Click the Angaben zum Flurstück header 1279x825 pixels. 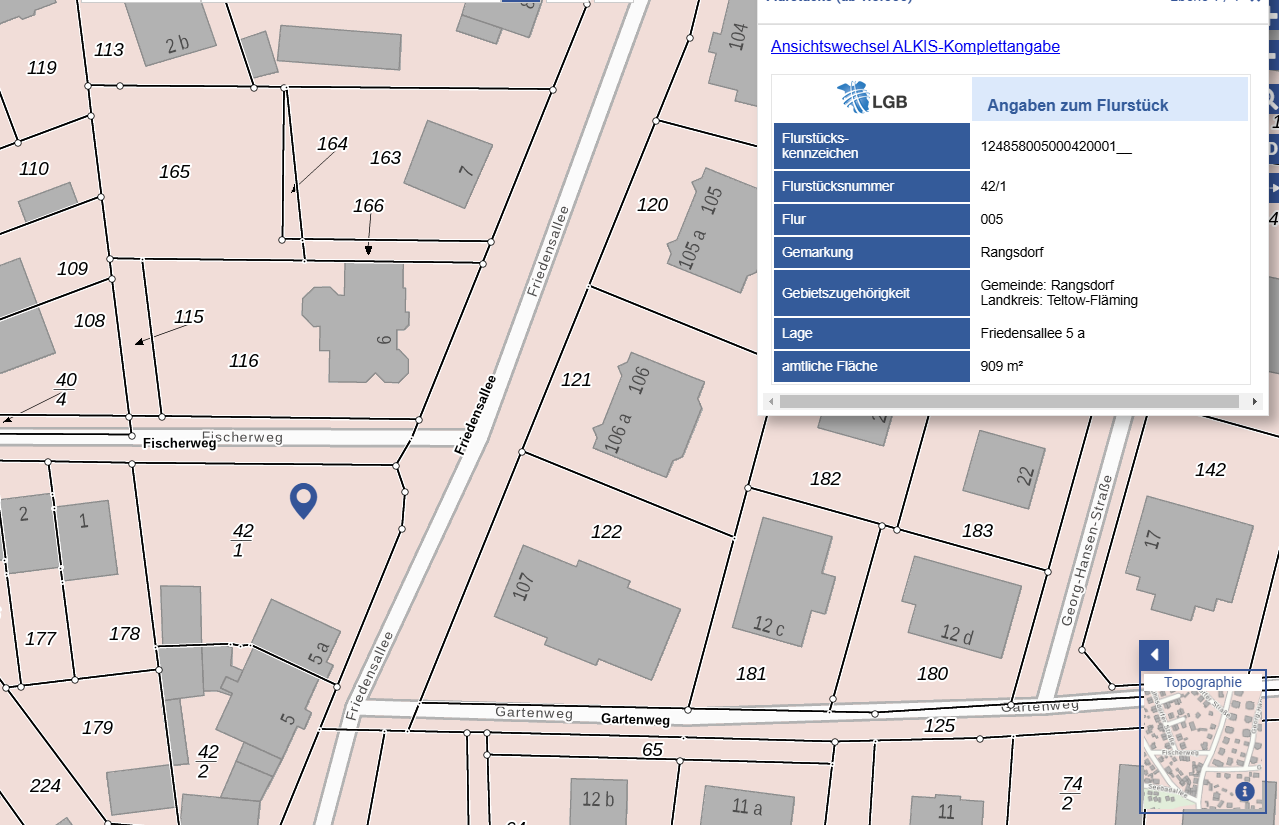pos(1077,105)
